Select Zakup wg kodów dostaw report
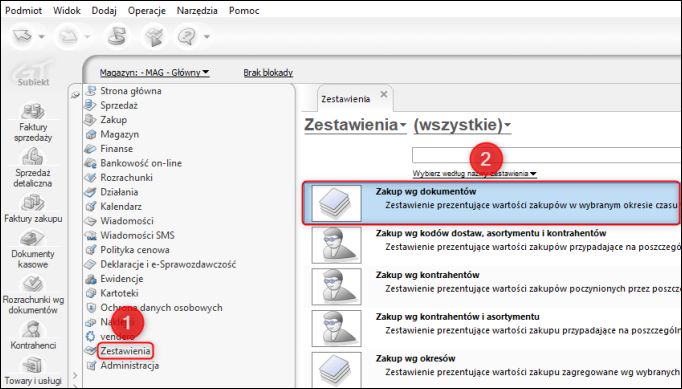The image size is (682, 389). pyautogui.click(x=491, y=245)
